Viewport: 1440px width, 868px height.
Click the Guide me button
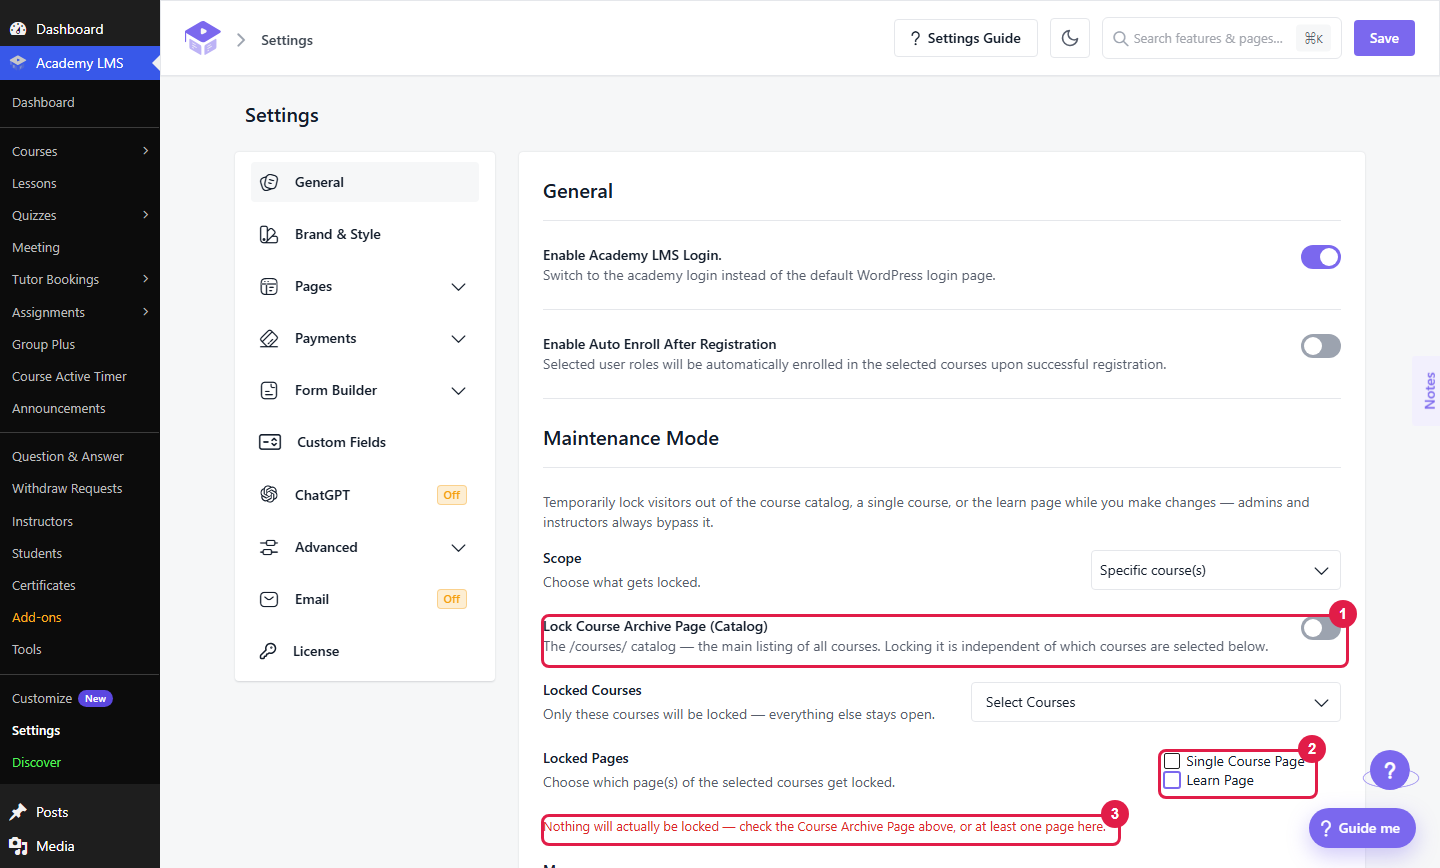[1362, 828]
